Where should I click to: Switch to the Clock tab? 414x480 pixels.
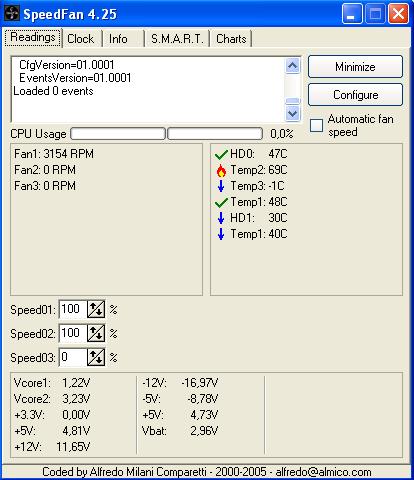click(81, 39)
